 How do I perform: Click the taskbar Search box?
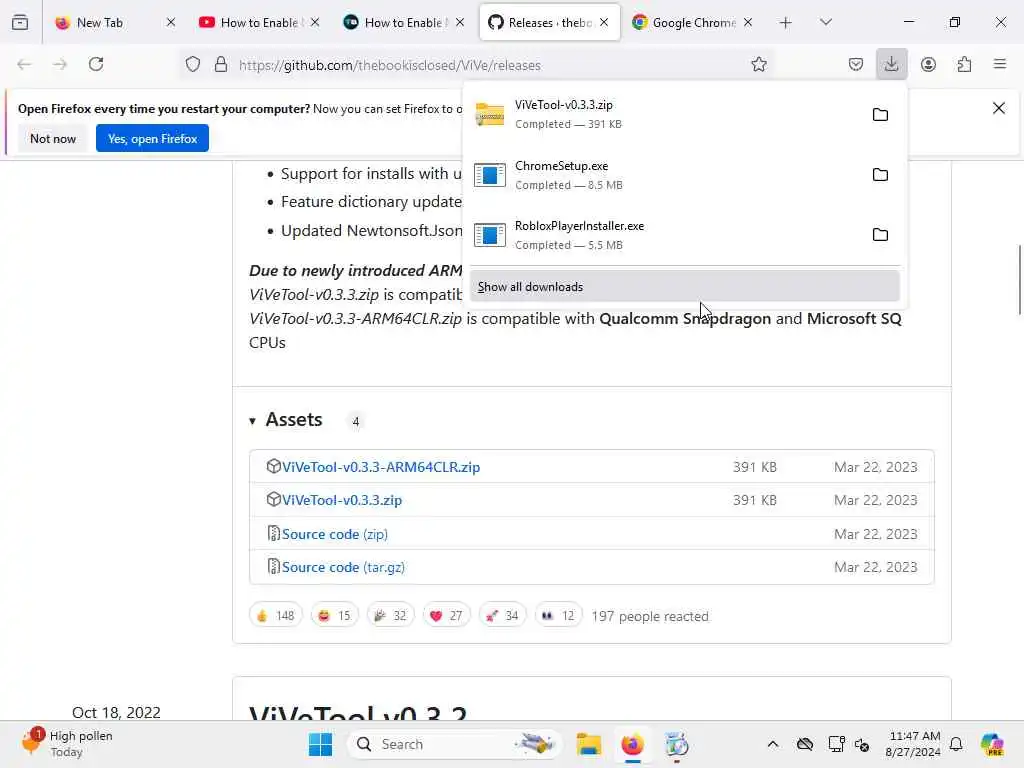pos(455,744)
